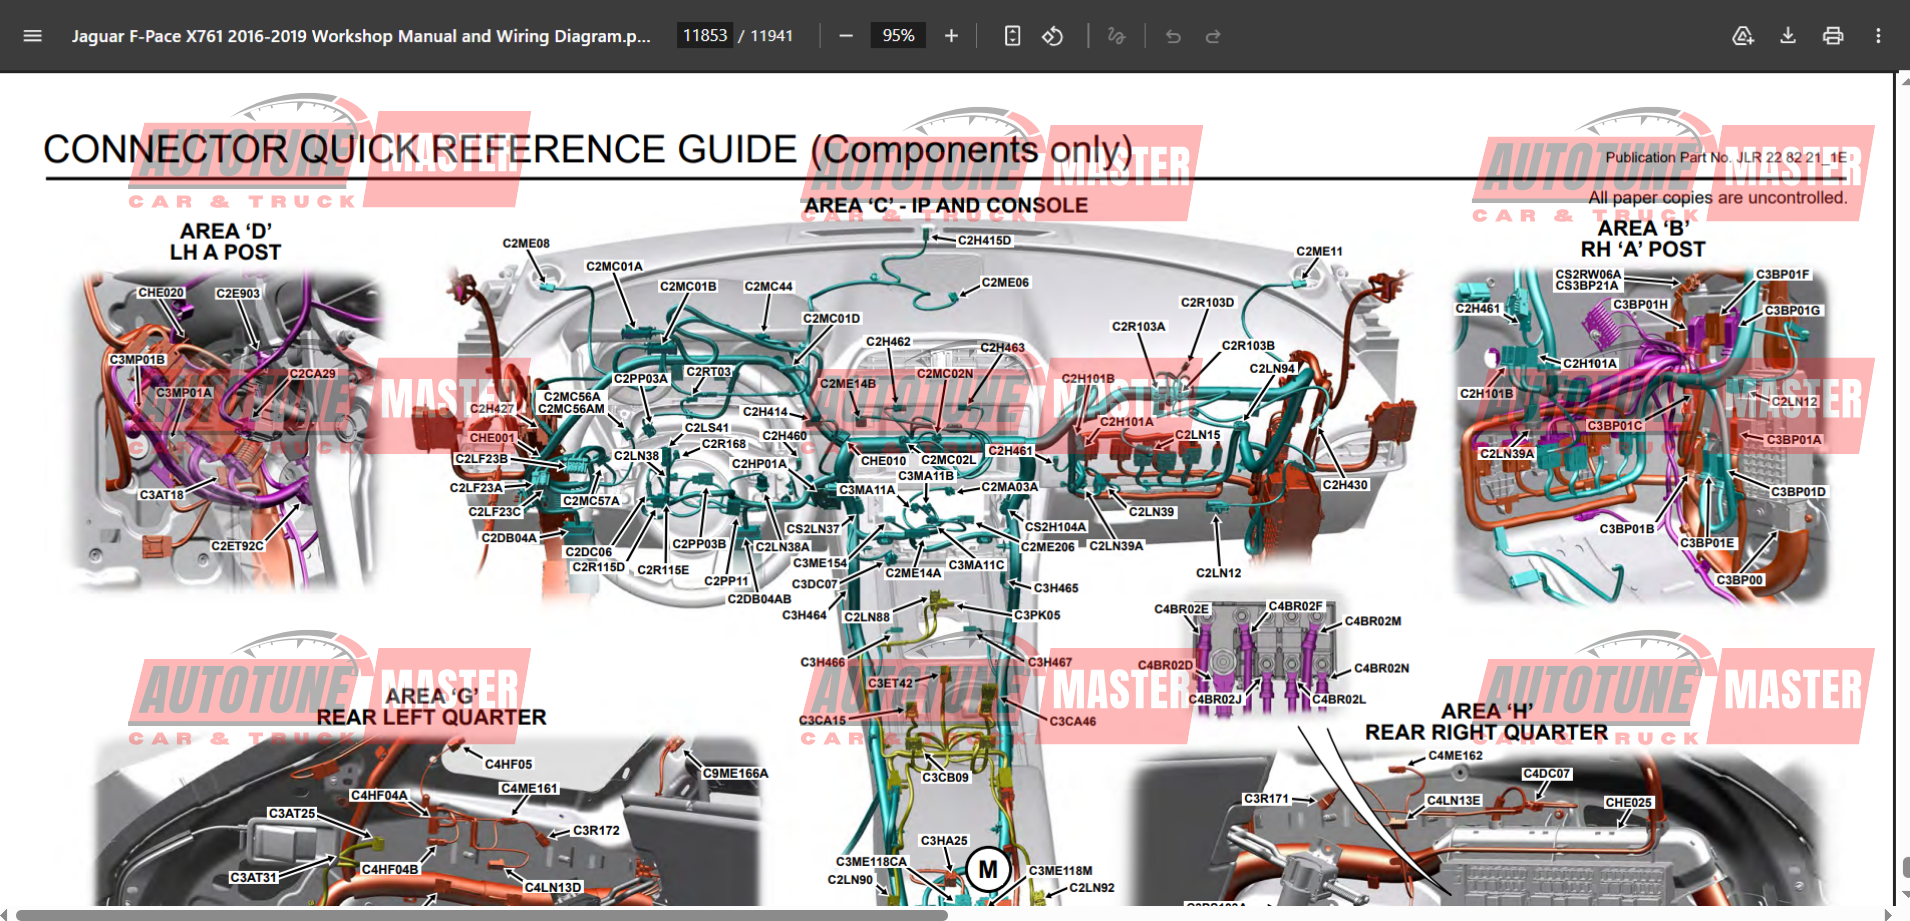The width and height of the screenshot is (1910, 921).
Task: Click connector label C4DC07
Action: 1546,774
